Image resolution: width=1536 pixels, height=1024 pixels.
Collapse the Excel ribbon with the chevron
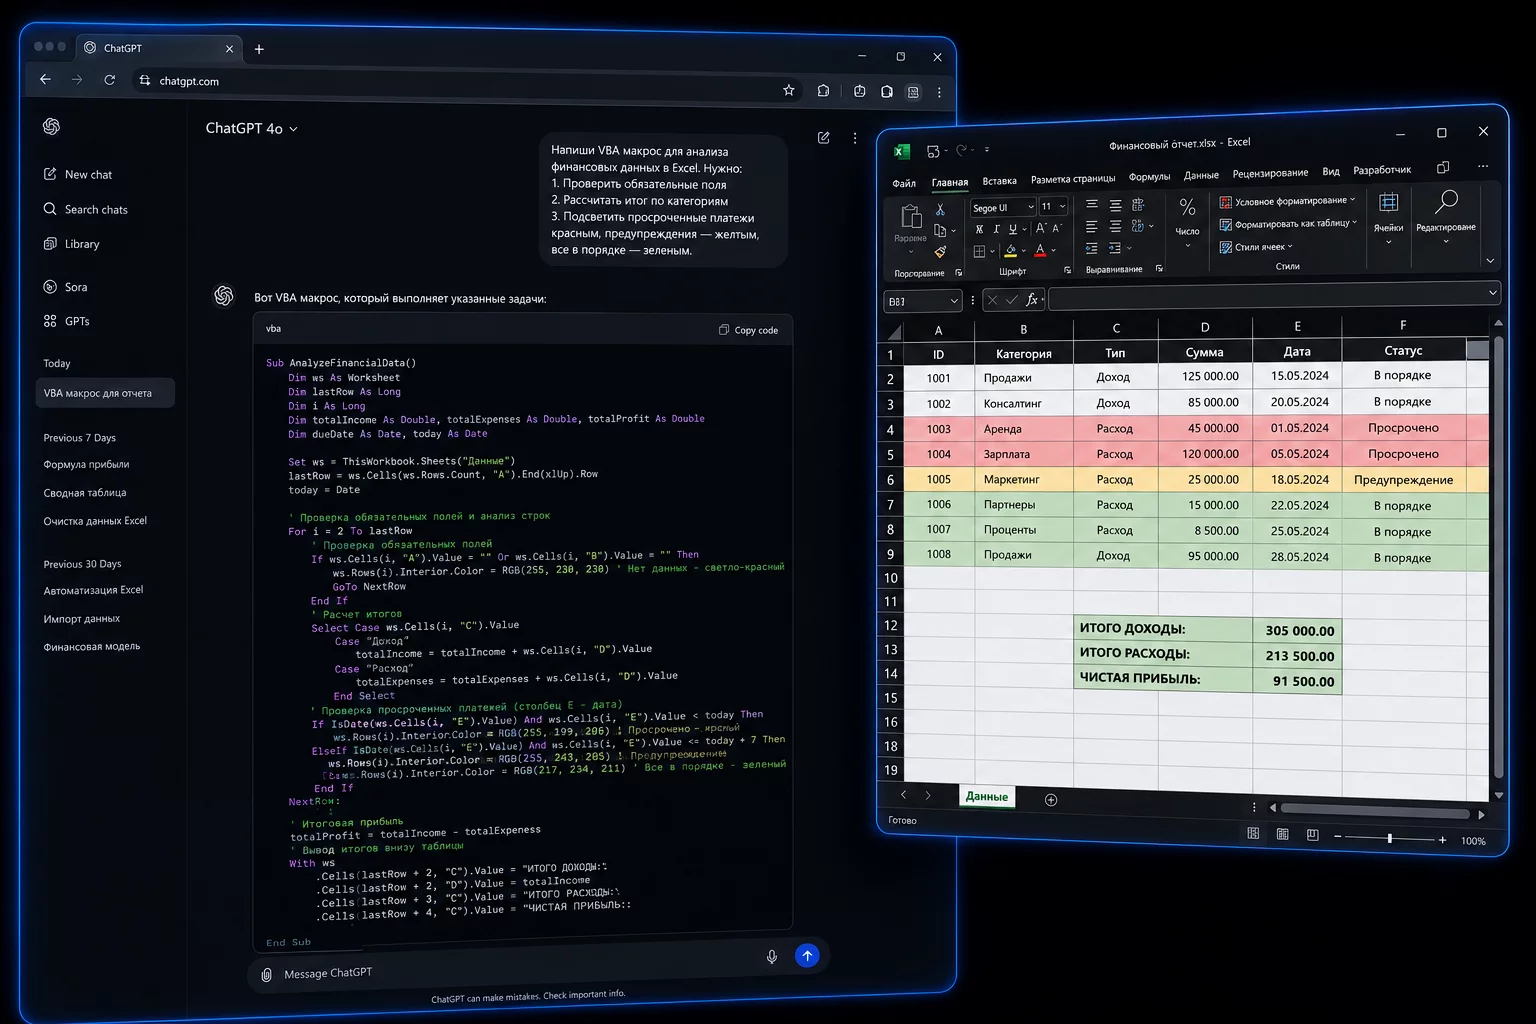1490,261
